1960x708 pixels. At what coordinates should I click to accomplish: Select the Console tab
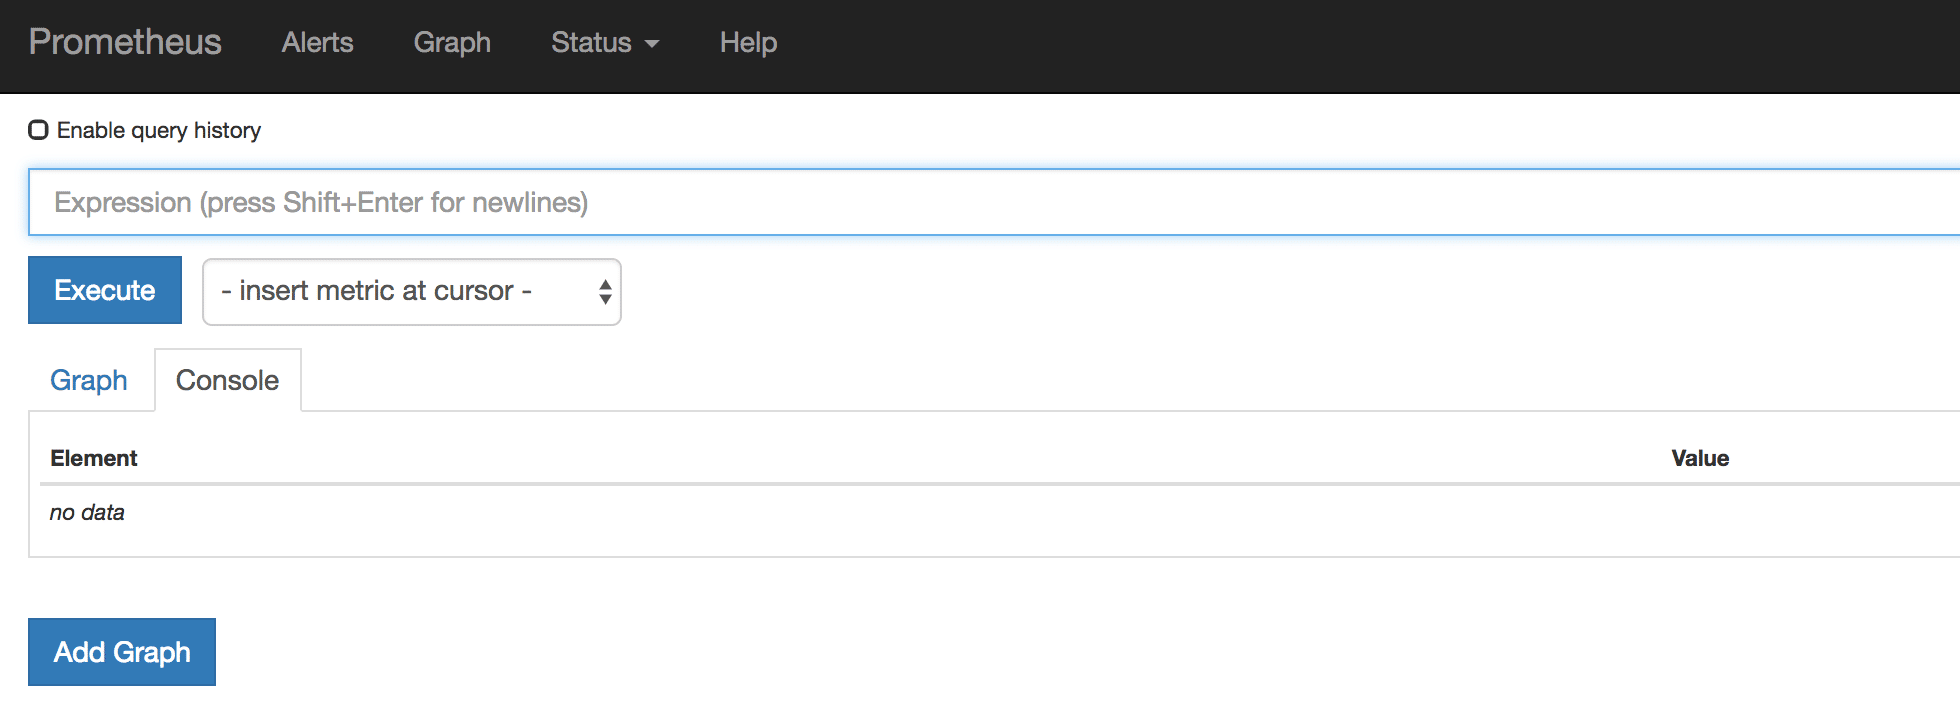[x=227, y=380]
